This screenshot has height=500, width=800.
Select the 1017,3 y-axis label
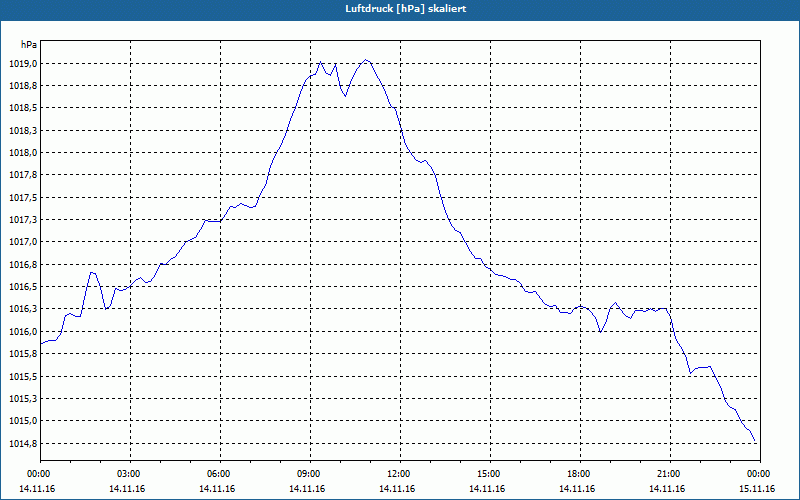(23, 220)
